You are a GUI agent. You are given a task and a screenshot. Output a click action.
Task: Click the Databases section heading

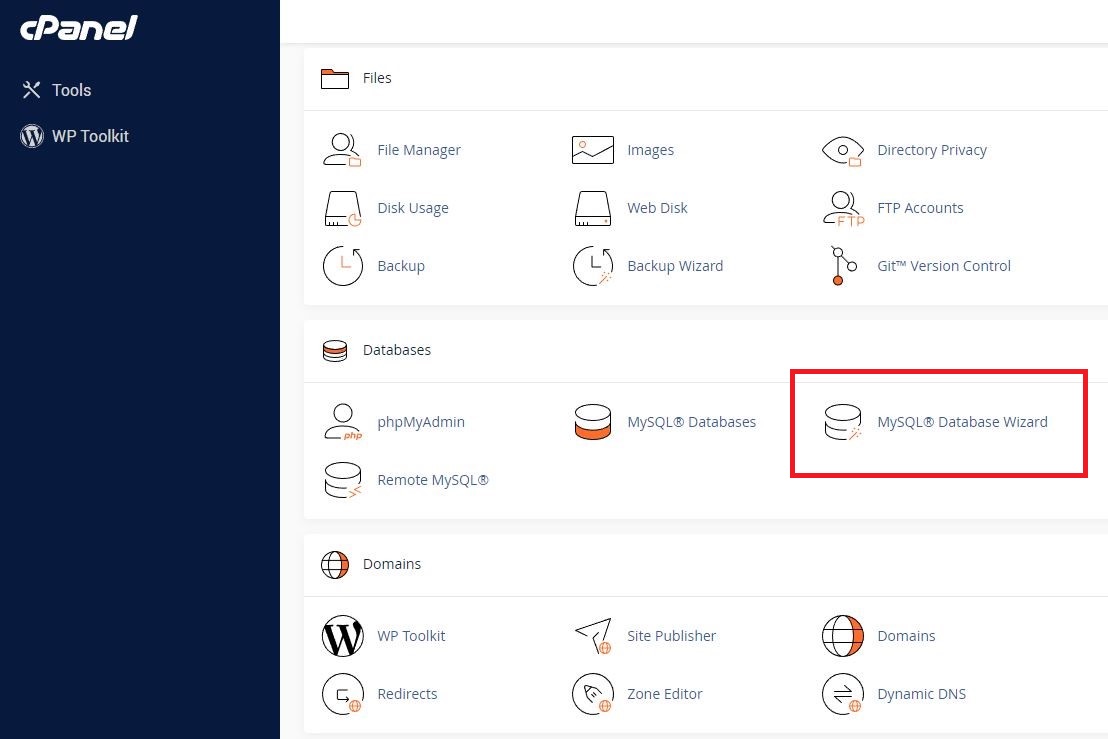coord(396,350)
